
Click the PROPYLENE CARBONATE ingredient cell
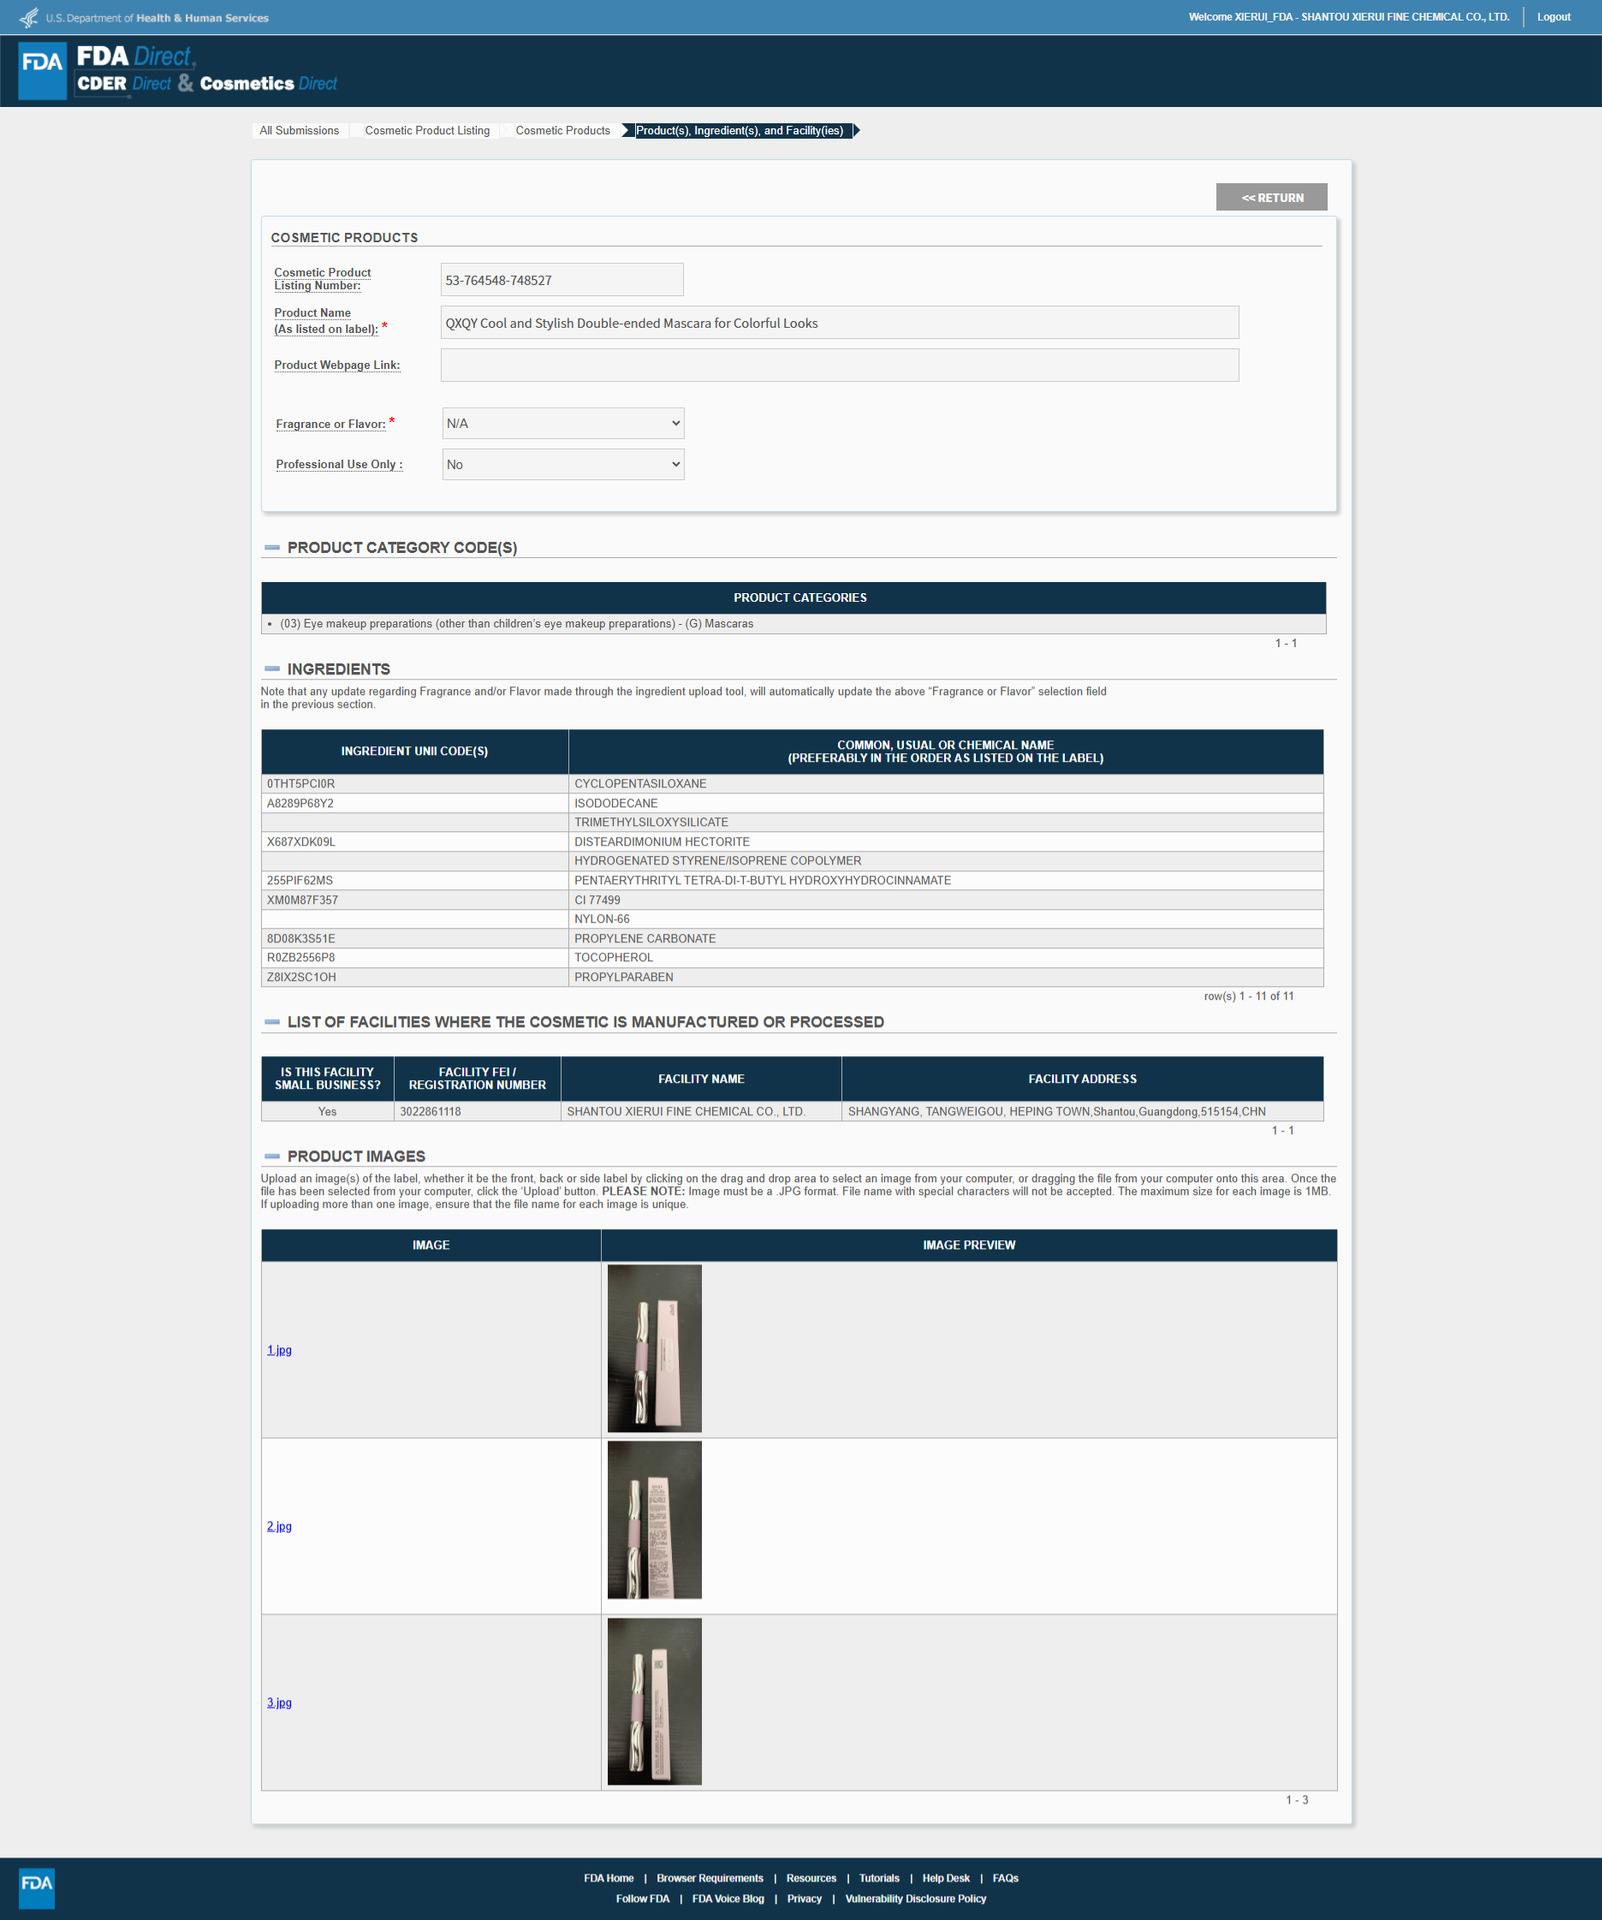tap(946, 939)
